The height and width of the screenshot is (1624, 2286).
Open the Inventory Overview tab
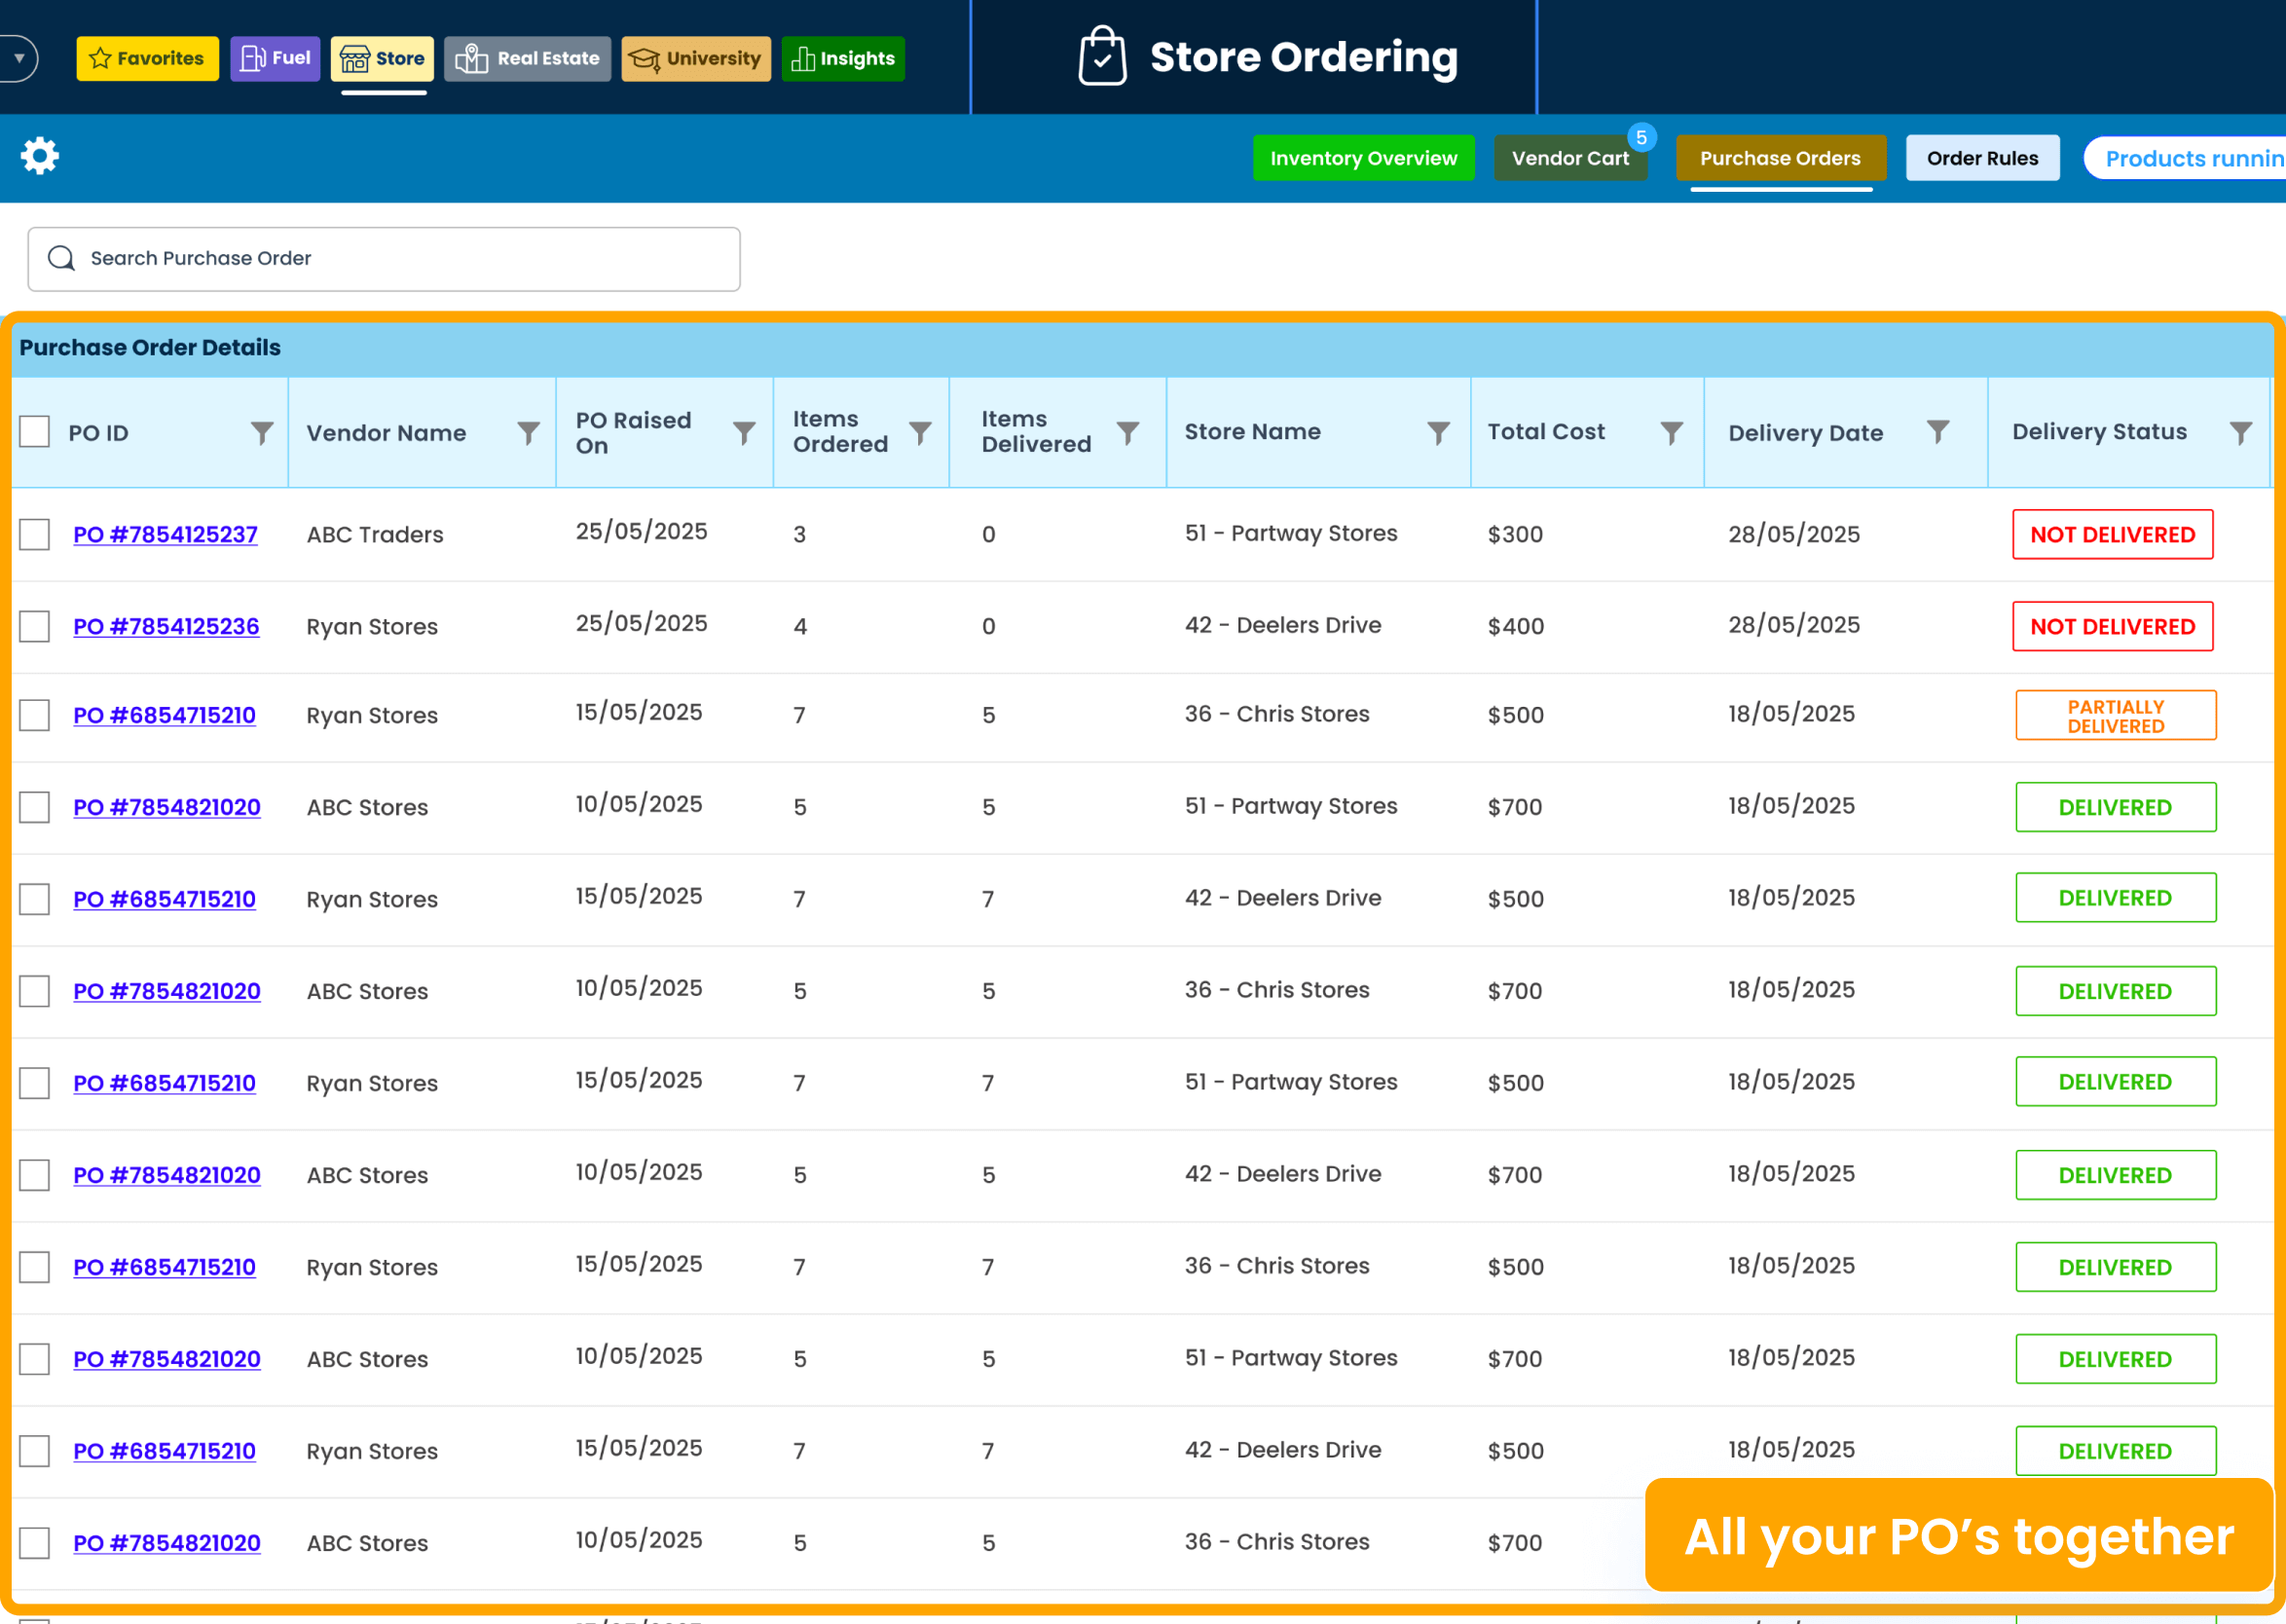[x=1363, y=157]
